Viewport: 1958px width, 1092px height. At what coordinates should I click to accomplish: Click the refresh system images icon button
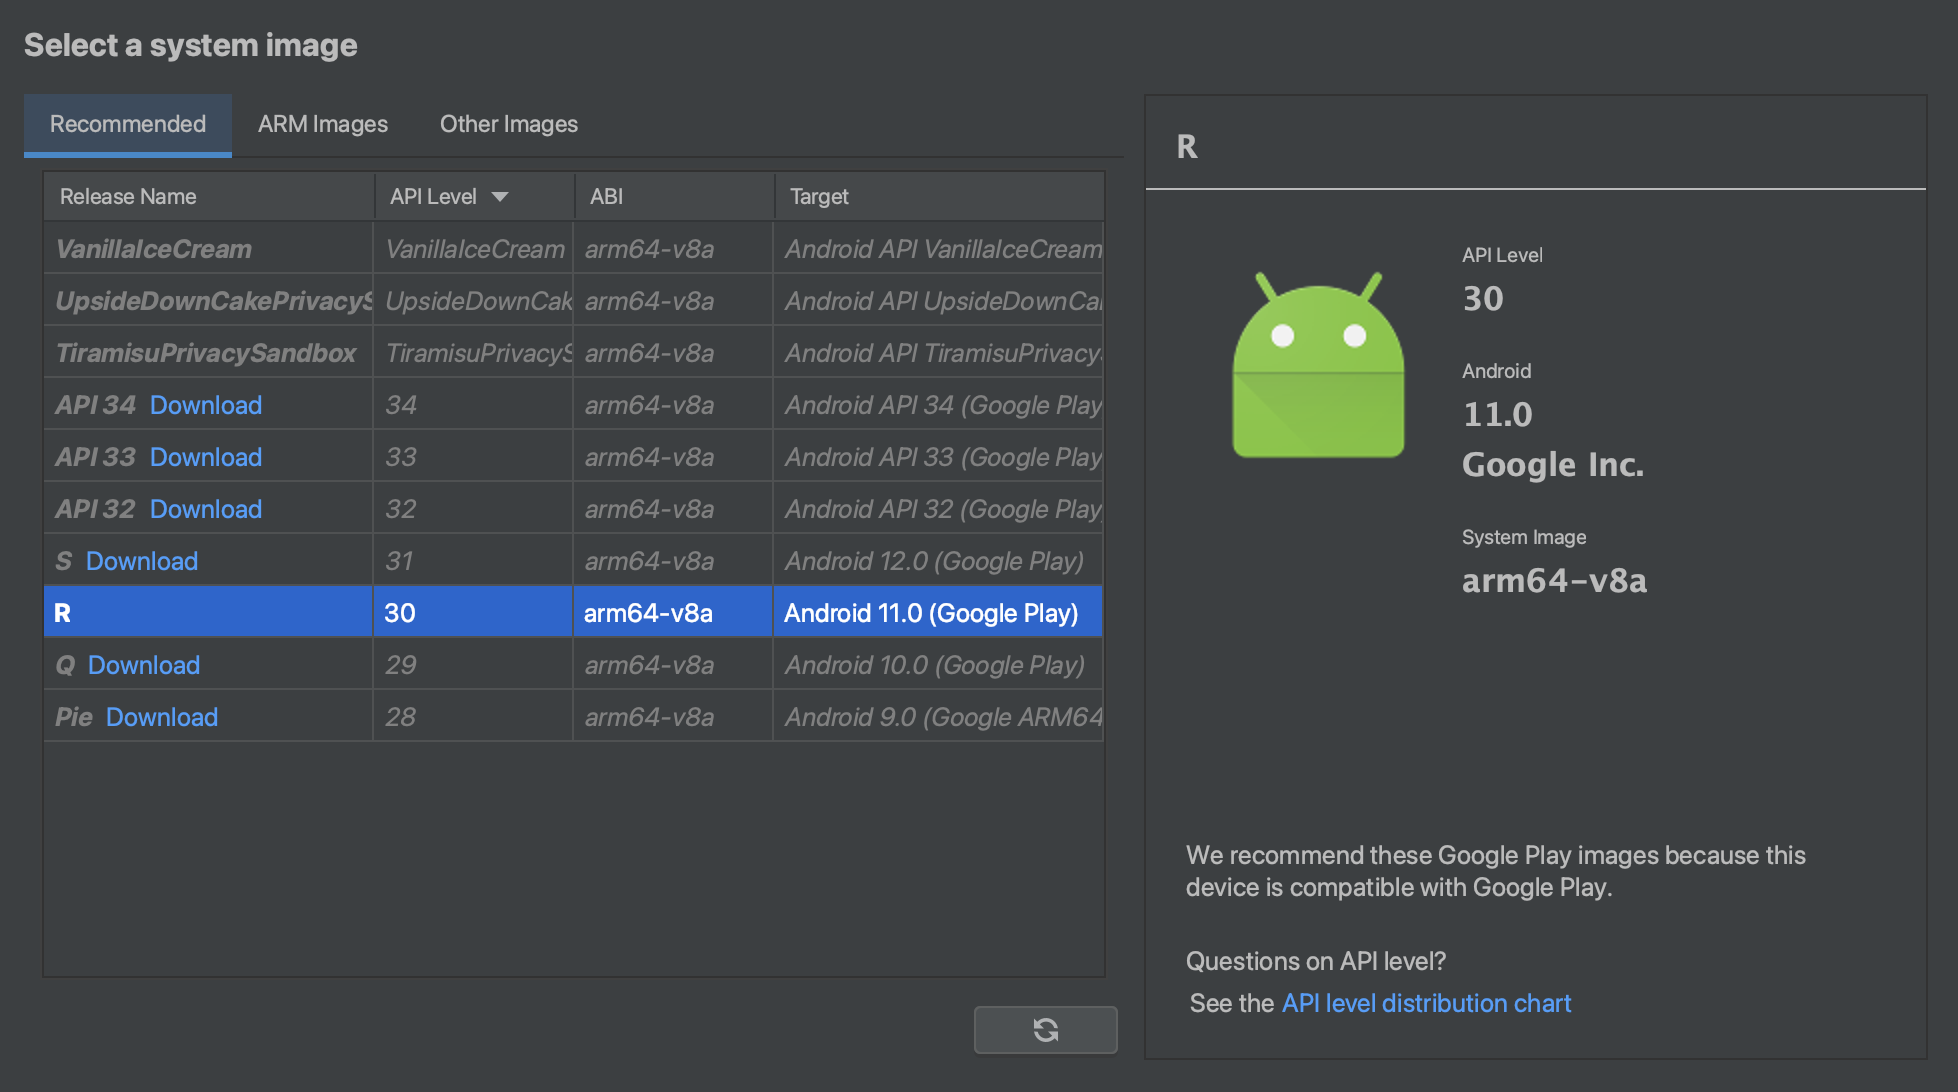click(1045, 1030)
